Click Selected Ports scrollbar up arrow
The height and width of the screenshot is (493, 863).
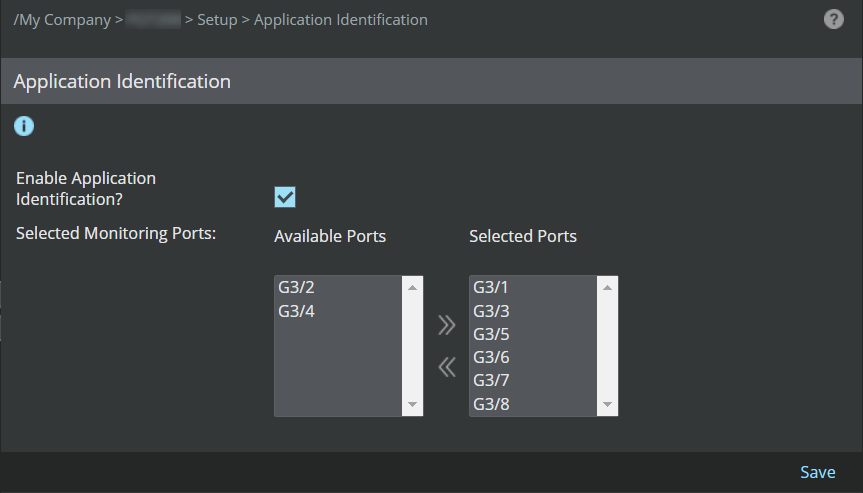click(x=607, y=288)
